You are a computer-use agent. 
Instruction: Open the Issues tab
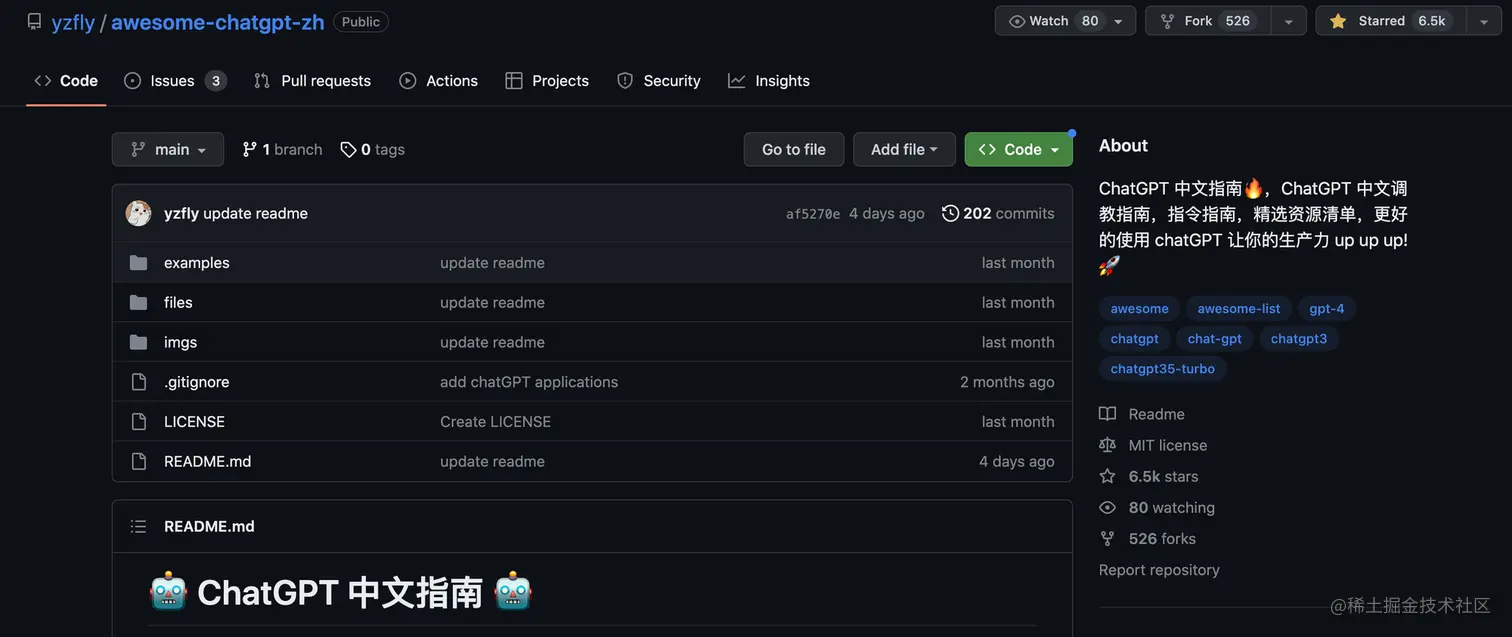coord(175,81)
